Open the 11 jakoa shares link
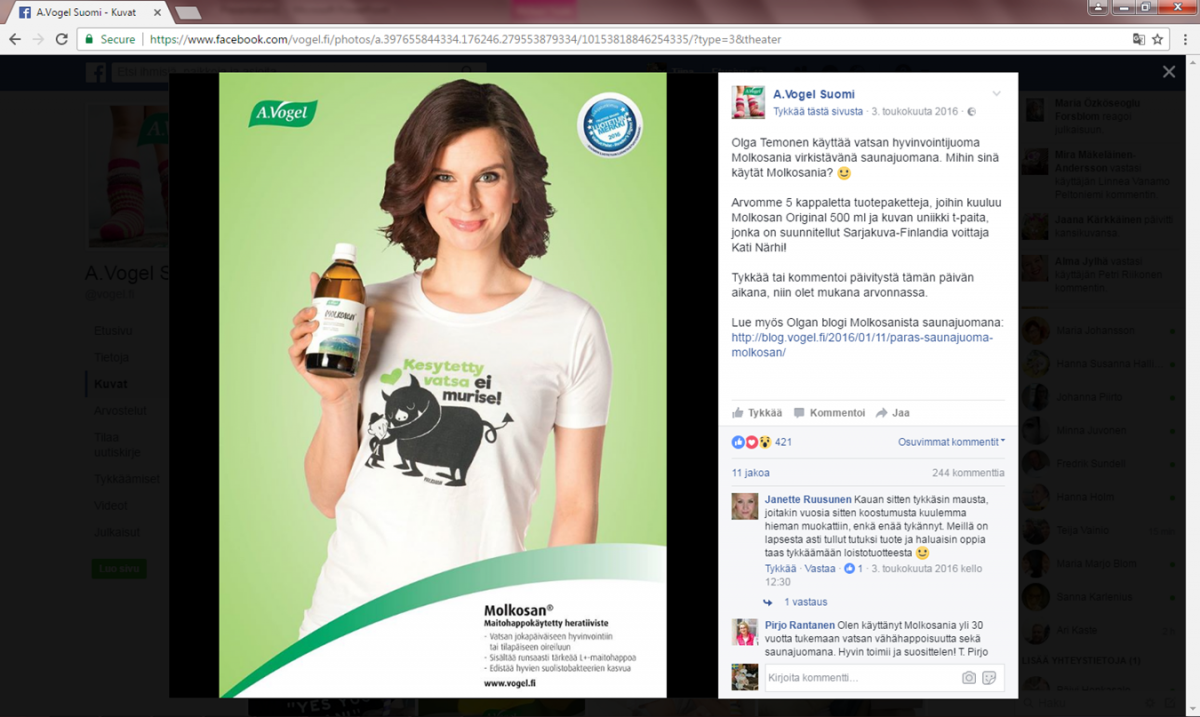 (751, 473)
